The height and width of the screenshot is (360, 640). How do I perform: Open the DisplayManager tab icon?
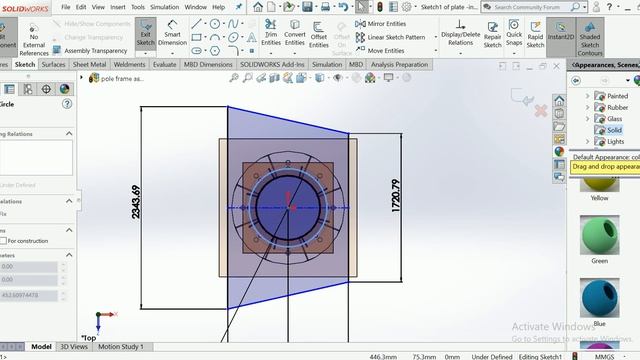pos(64,89)
